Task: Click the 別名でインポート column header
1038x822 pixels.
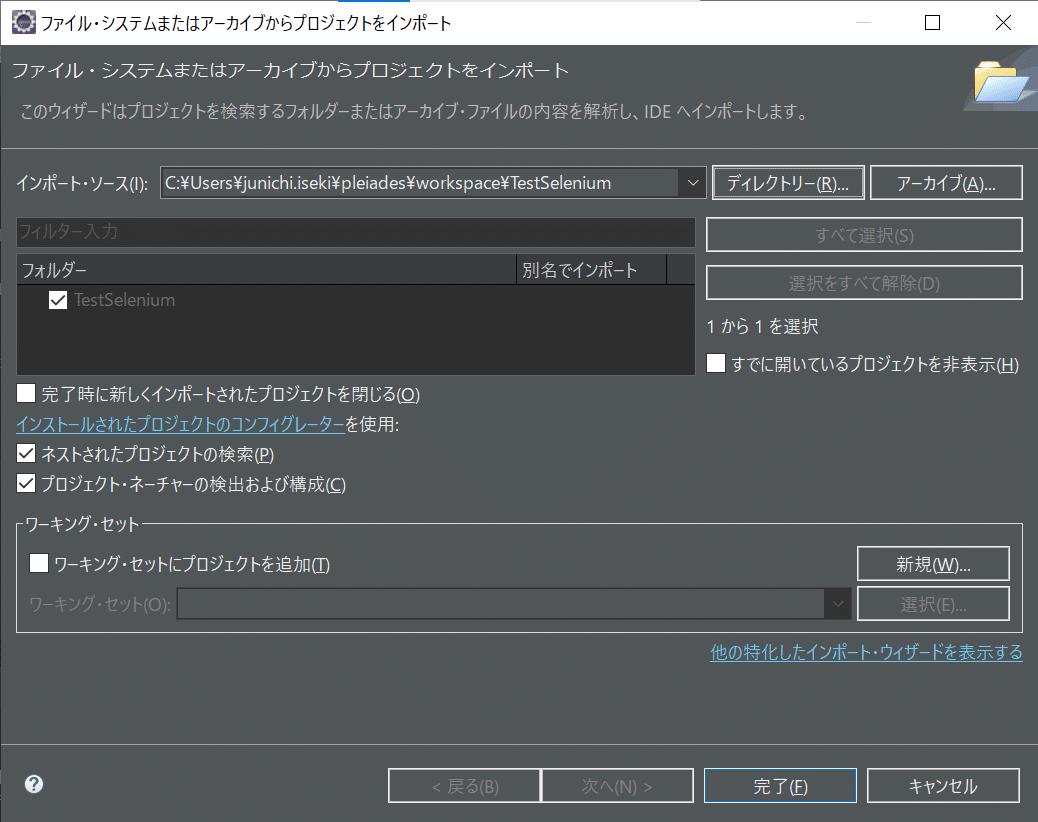Action: click(591, 270)
